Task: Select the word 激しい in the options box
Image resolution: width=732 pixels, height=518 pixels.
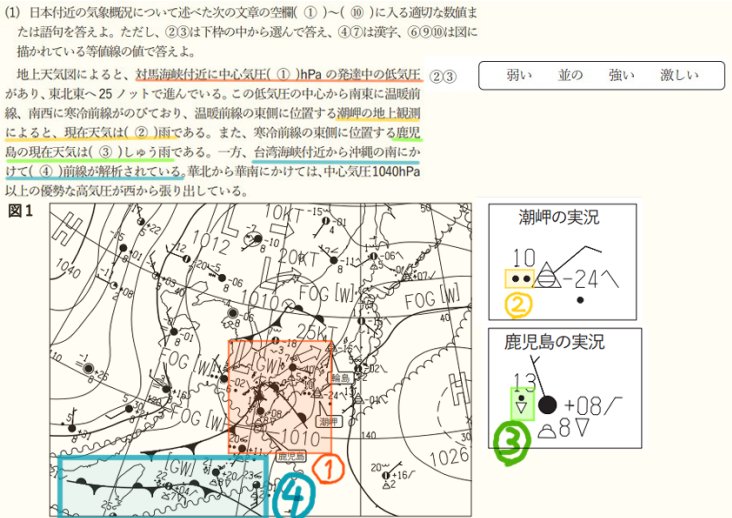Action: [679, 75]
